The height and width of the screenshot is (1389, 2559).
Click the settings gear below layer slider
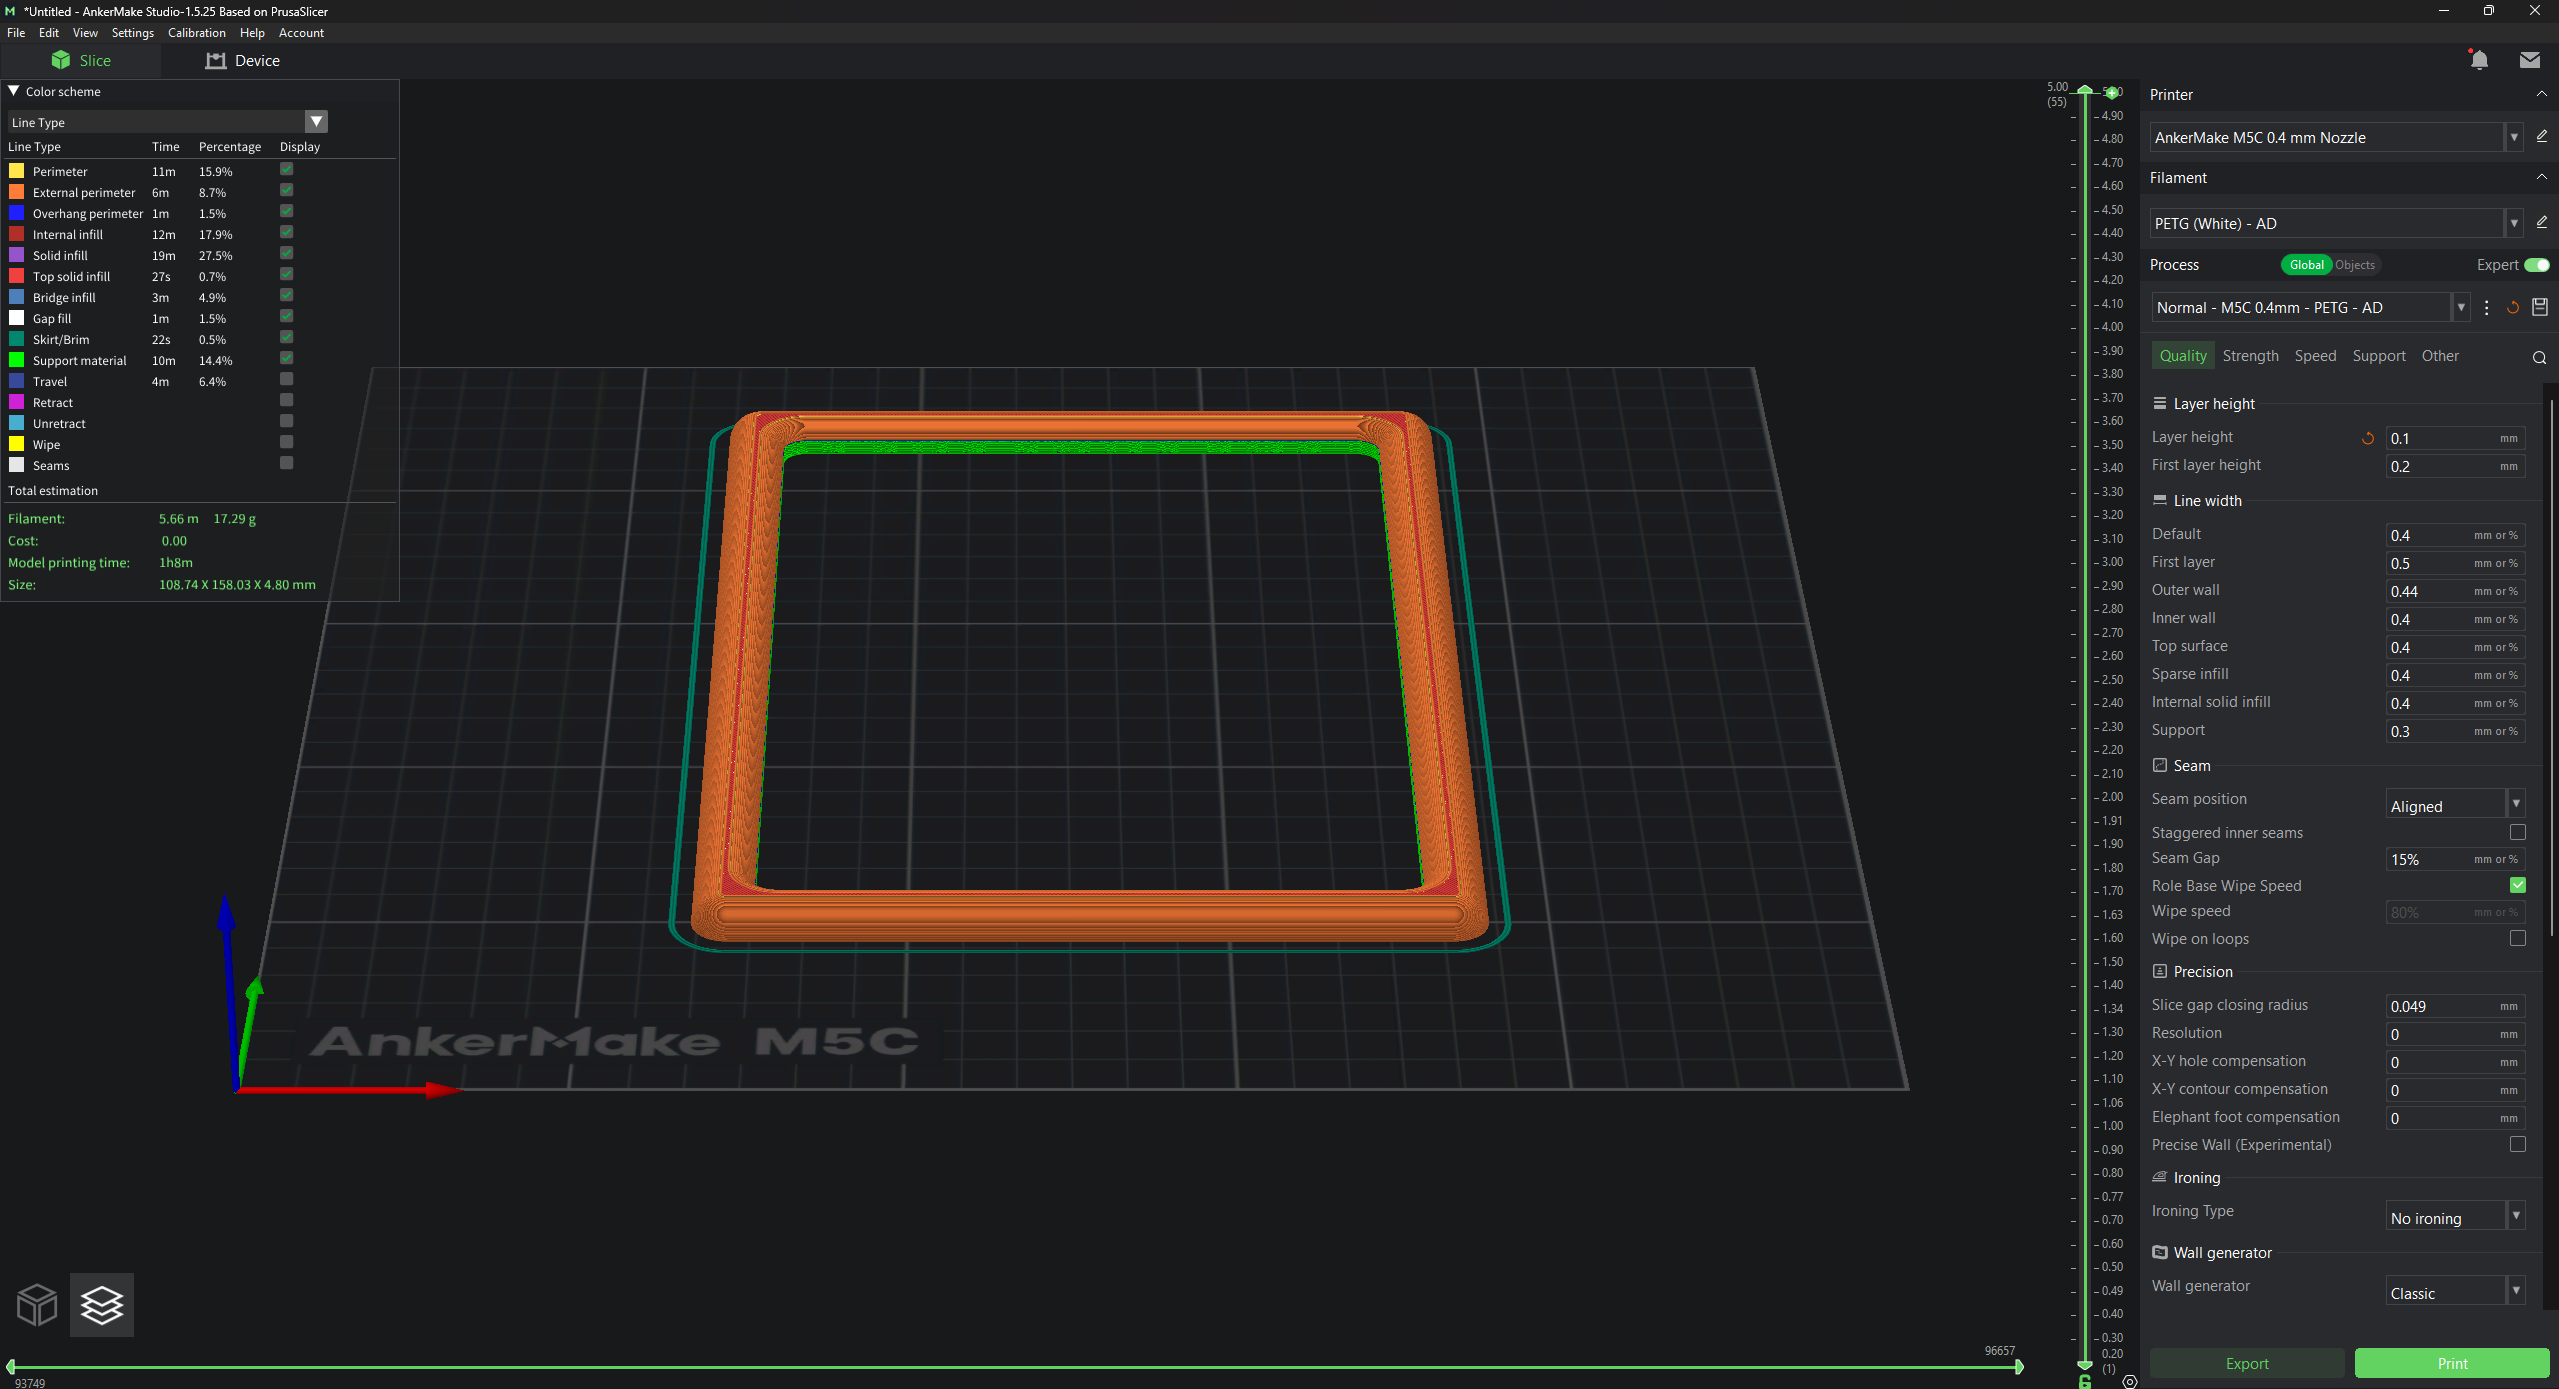[x=2129, y=1381]
